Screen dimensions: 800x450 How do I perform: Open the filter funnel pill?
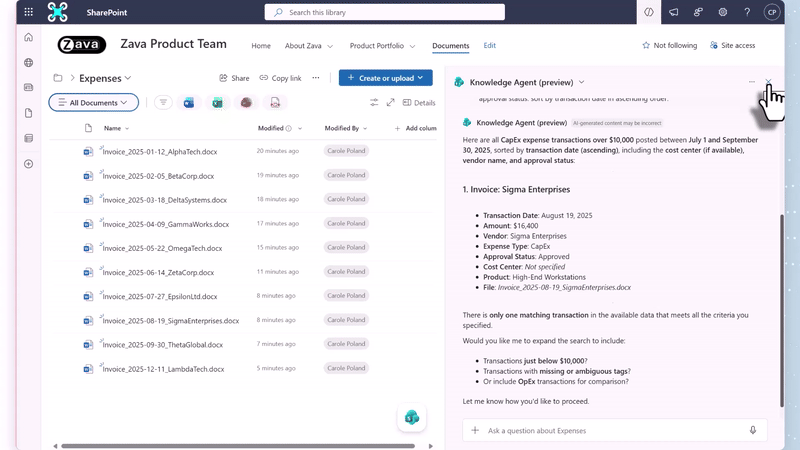pyautogui.click(x=163, y=103)
